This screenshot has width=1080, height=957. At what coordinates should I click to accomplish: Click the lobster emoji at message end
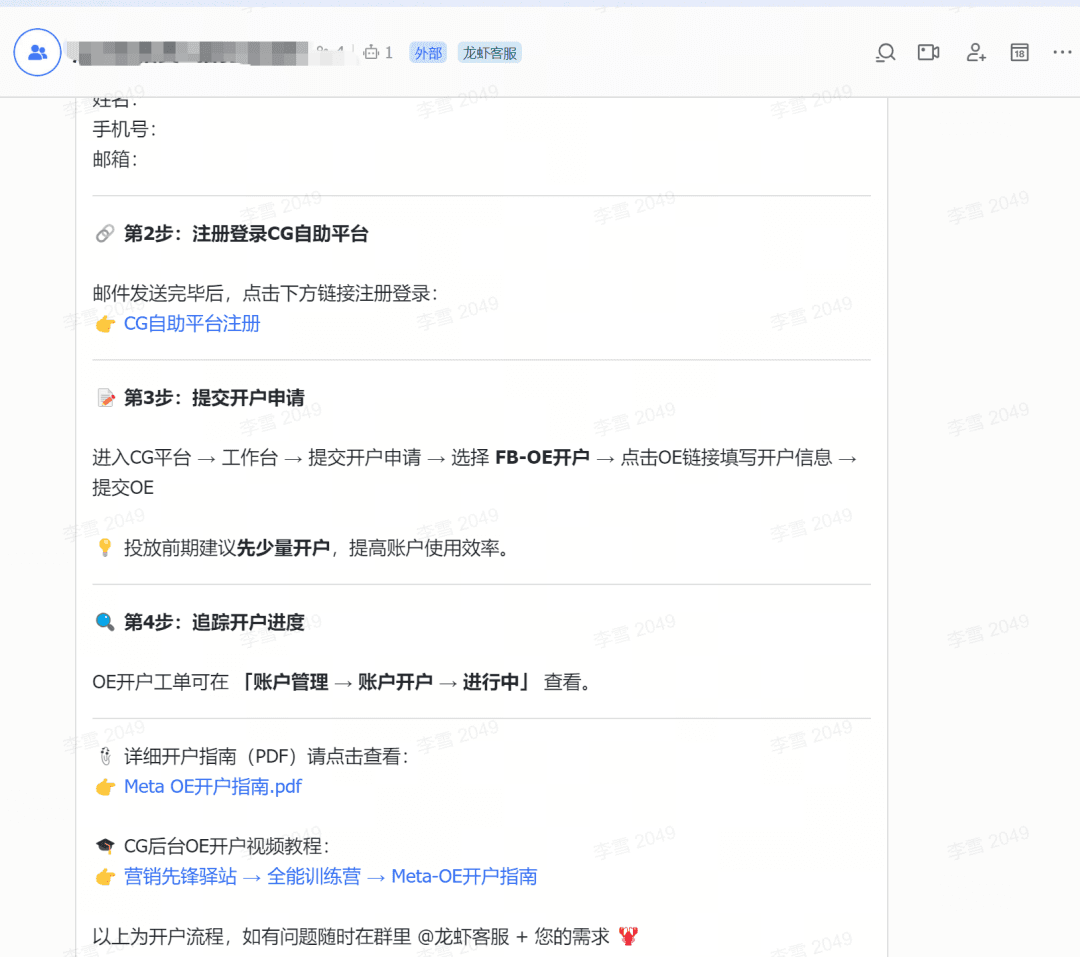[628, 936]
